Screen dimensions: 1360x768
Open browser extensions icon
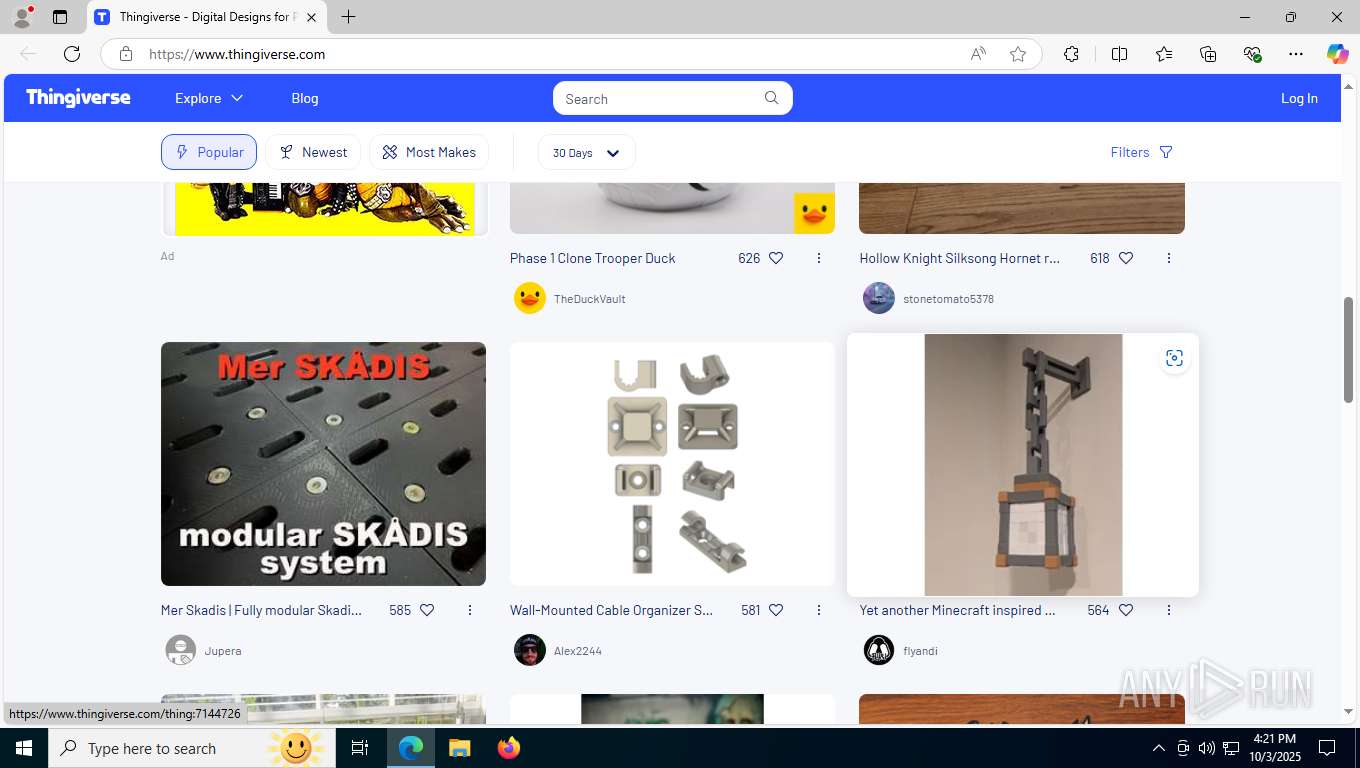coord(1071,54)
